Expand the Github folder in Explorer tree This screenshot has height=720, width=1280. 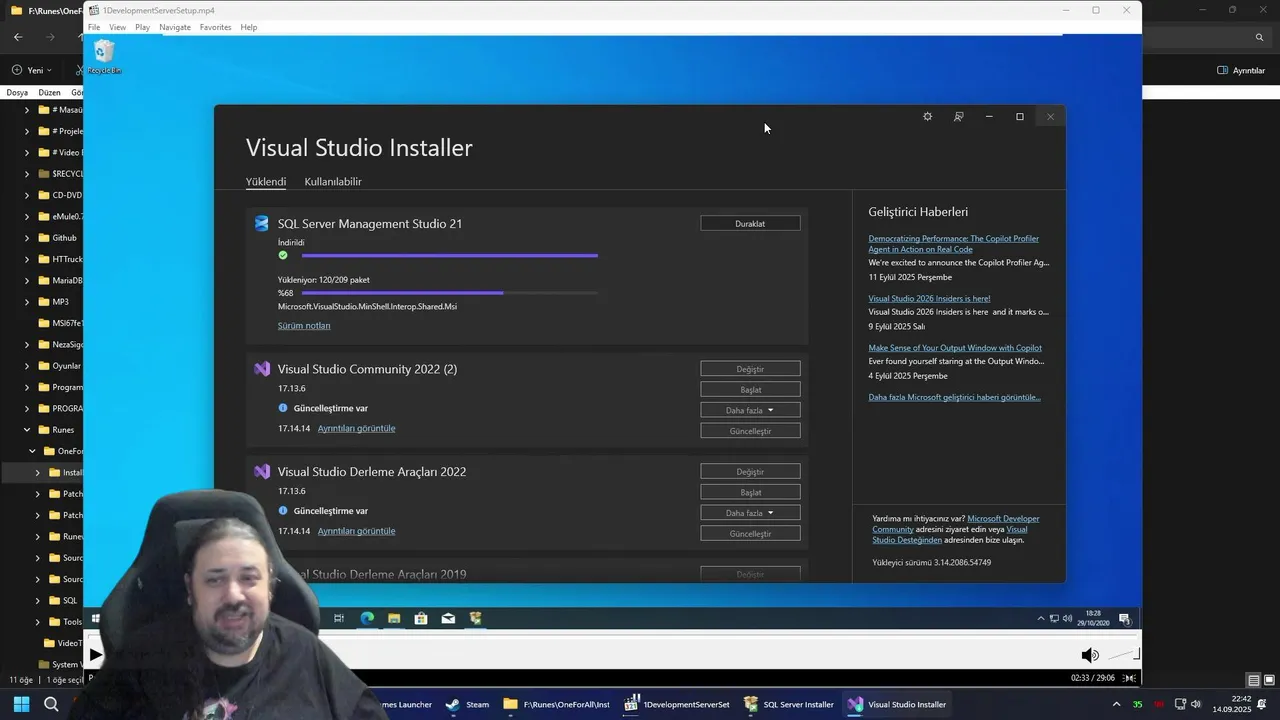click(27, 238)
